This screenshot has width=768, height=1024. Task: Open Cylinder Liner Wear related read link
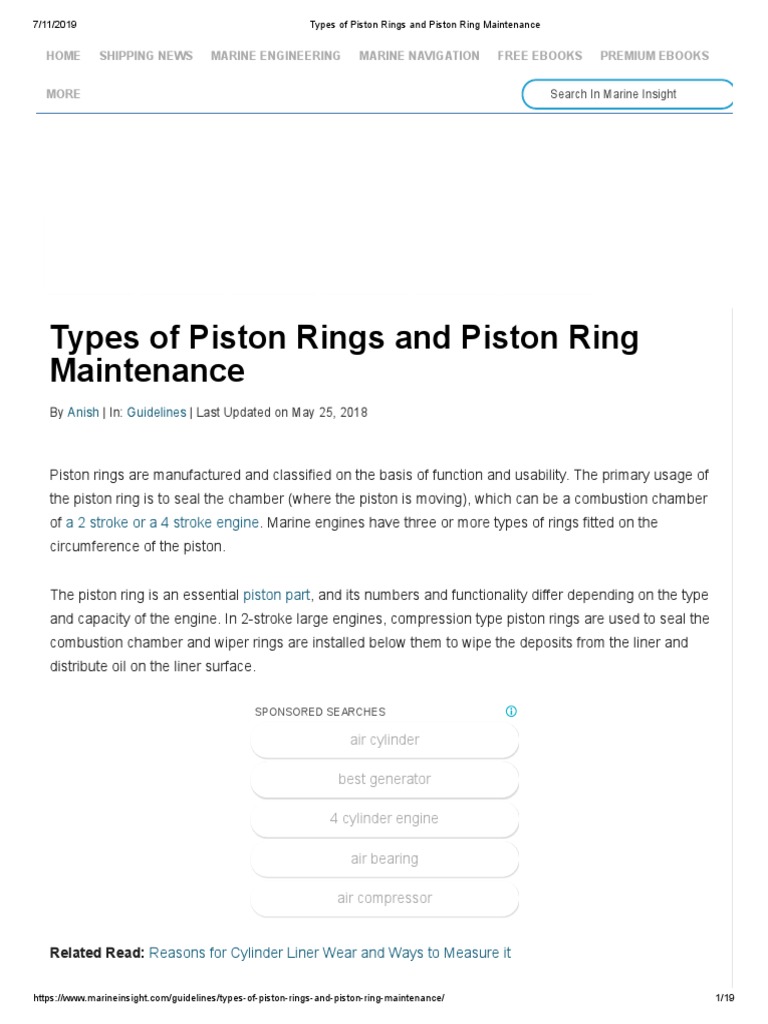(x=329, y=953)
